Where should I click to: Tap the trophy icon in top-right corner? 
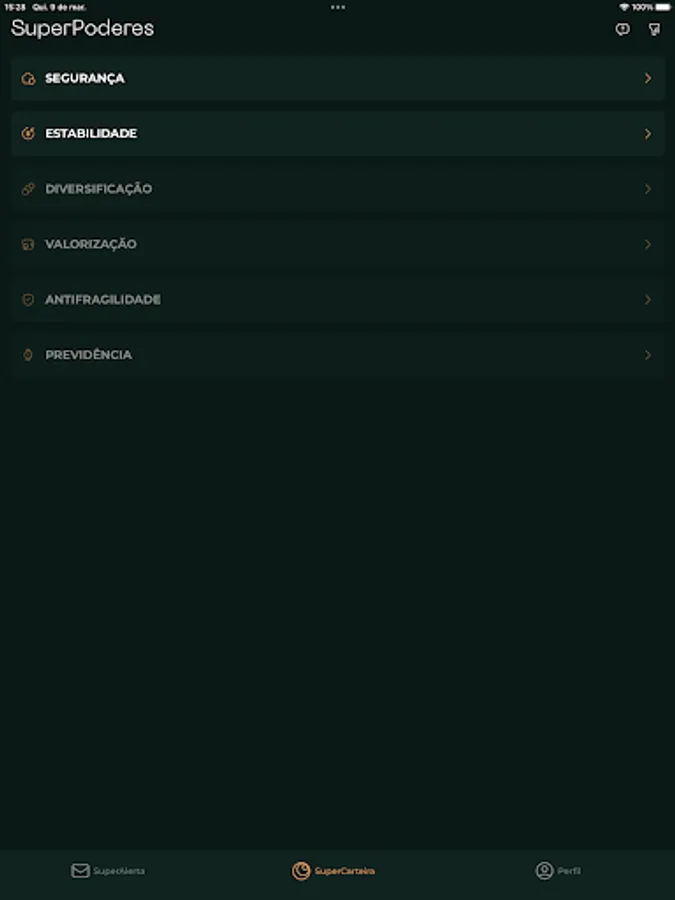point(654,29)
